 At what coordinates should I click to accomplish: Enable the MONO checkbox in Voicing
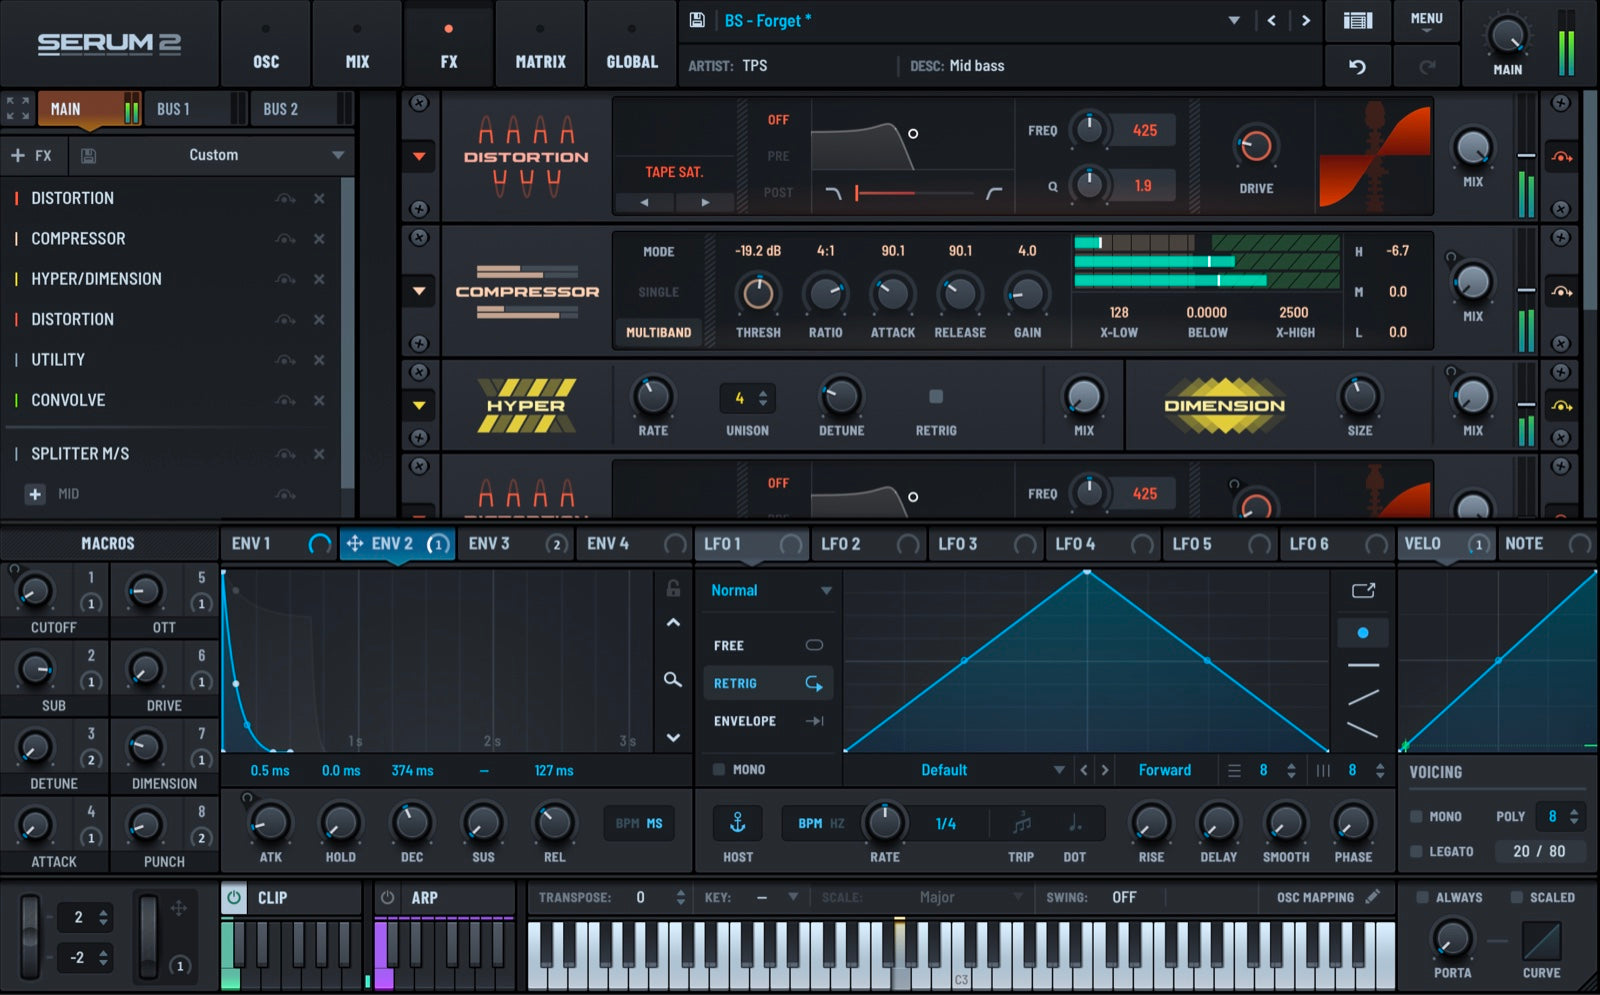pos(1416,816)
